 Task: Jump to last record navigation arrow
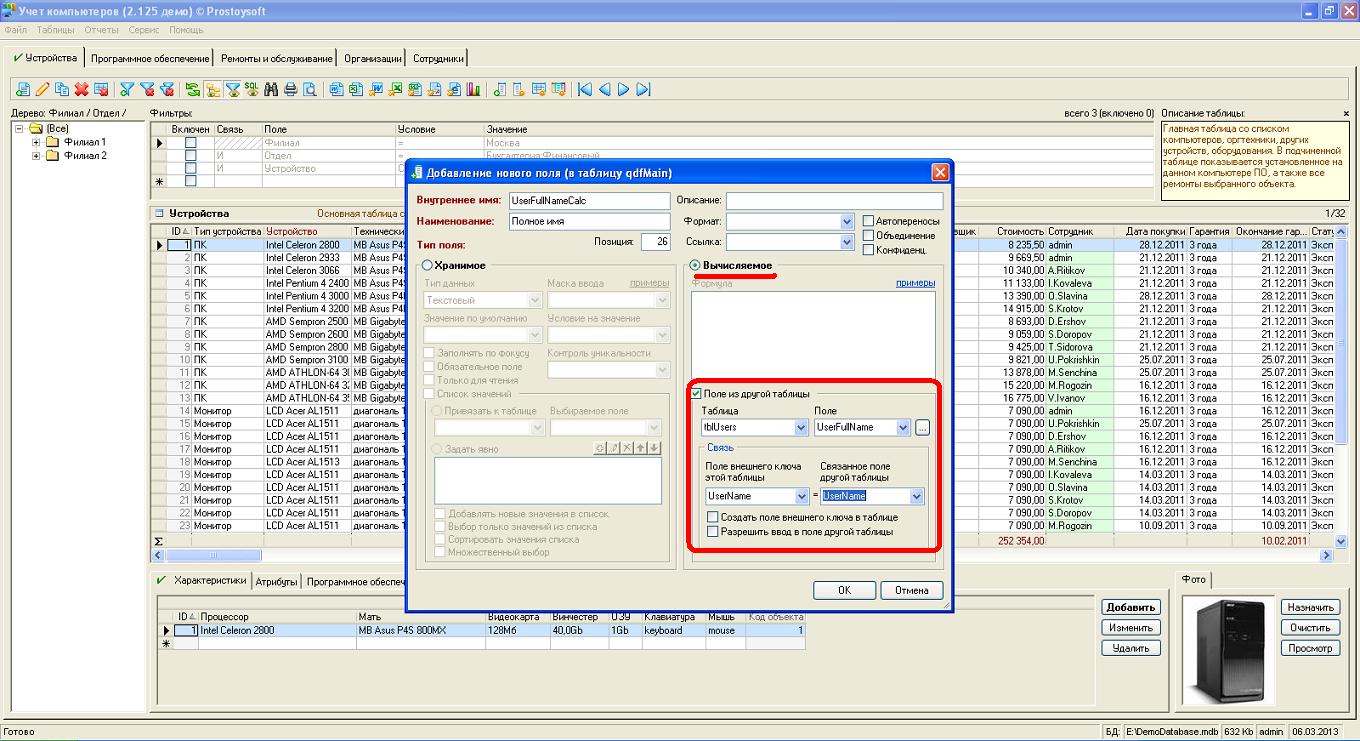(643, 90)
